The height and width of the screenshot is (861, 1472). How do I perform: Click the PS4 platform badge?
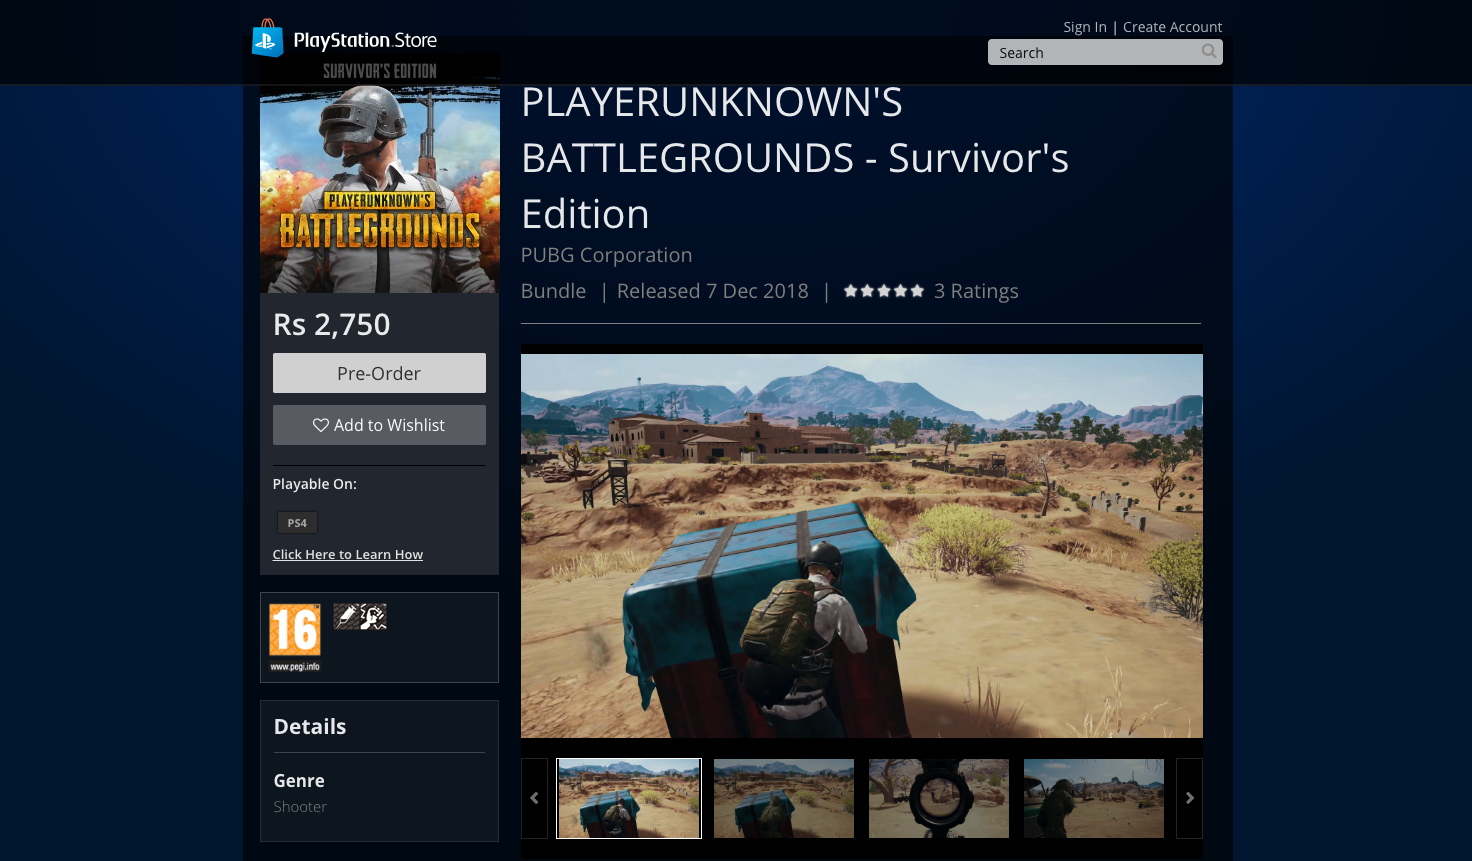click(297, 523)
